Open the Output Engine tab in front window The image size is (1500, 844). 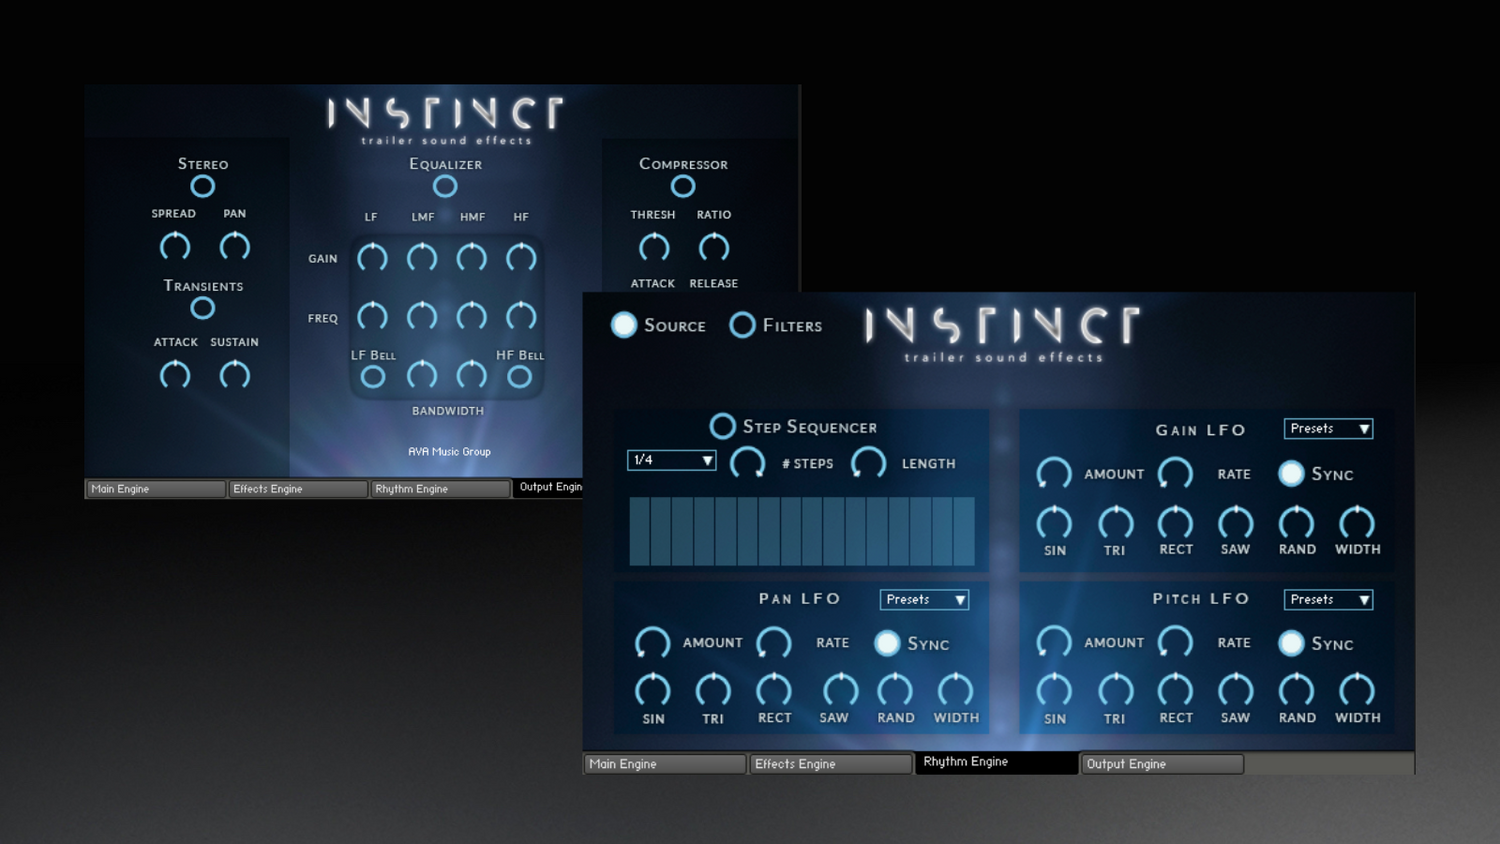(x=1161, y=764)
